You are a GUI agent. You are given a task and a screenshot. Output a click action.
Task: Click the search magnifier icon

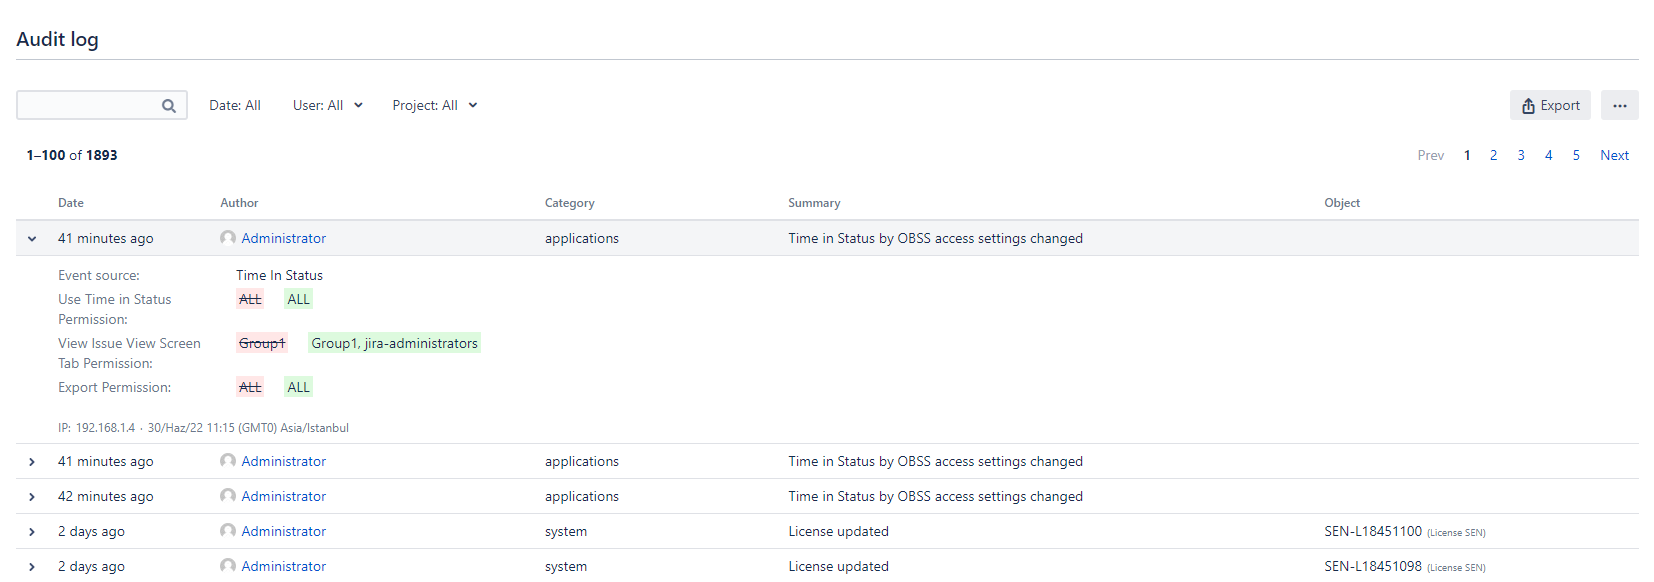click(x=169, y=106)
